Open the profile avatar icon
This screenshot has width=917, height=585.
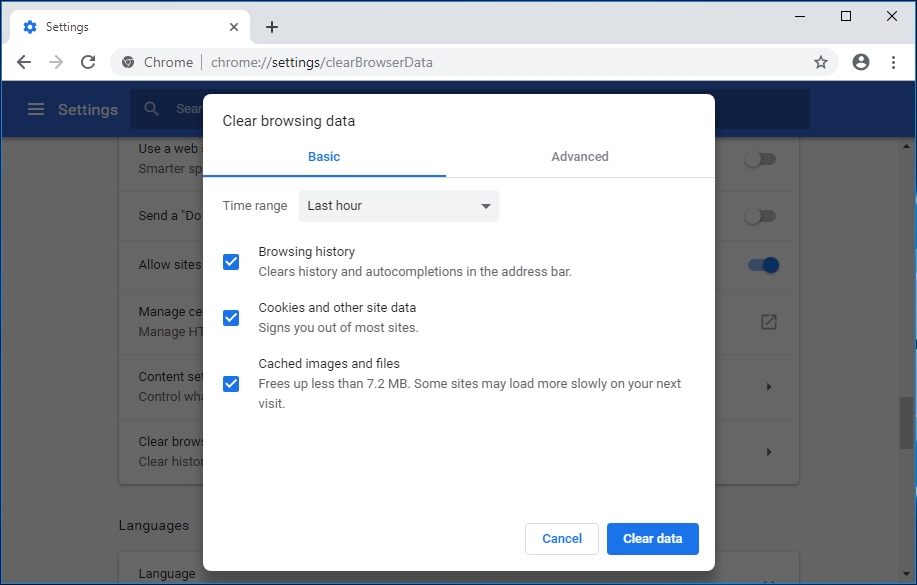860,61
